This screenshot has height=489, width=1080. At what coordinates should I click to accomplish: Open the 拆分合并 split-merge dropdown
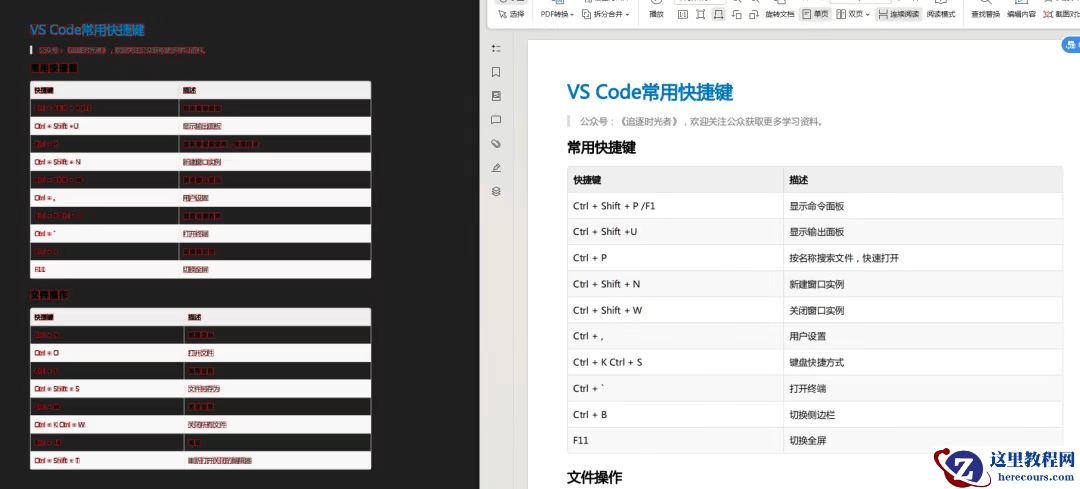coord(606,14)
